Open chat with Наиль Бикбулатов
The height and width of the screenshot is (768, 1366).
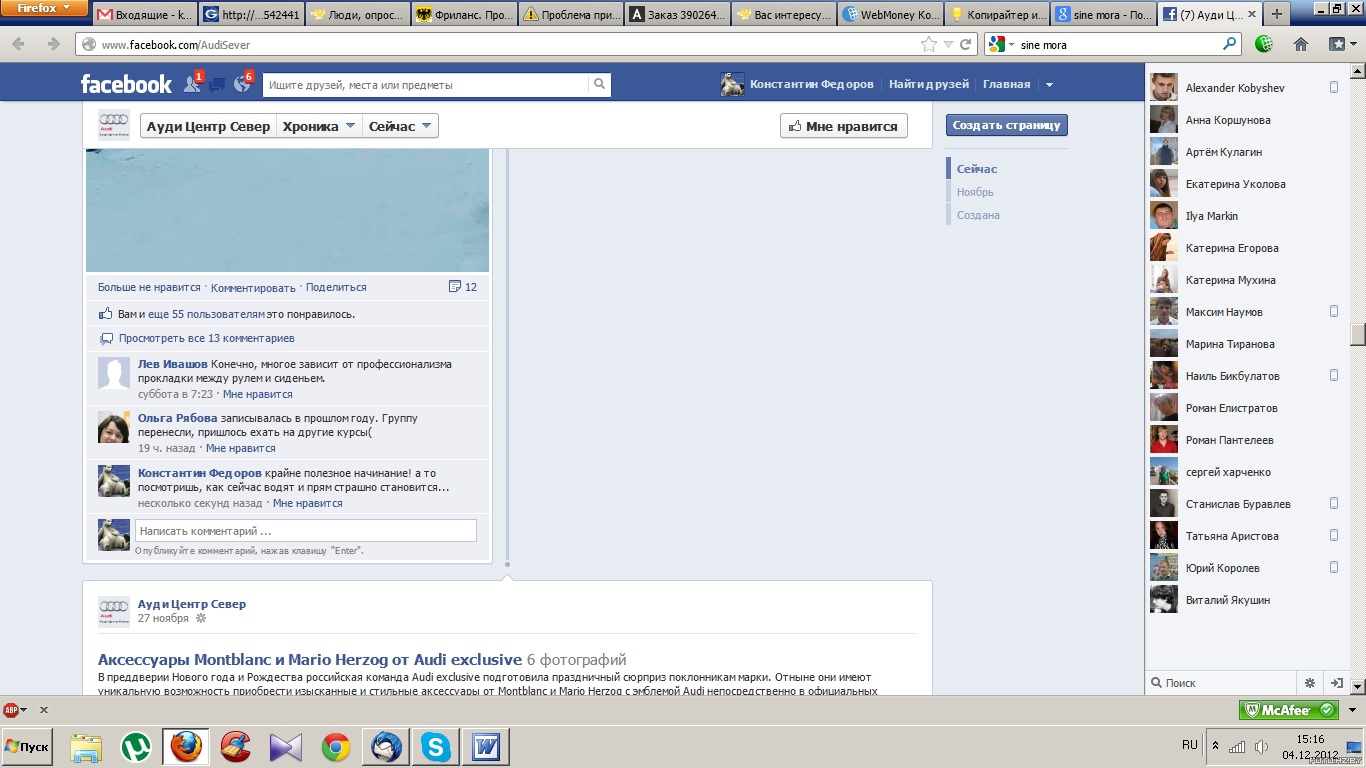[x=1245, y=376]
